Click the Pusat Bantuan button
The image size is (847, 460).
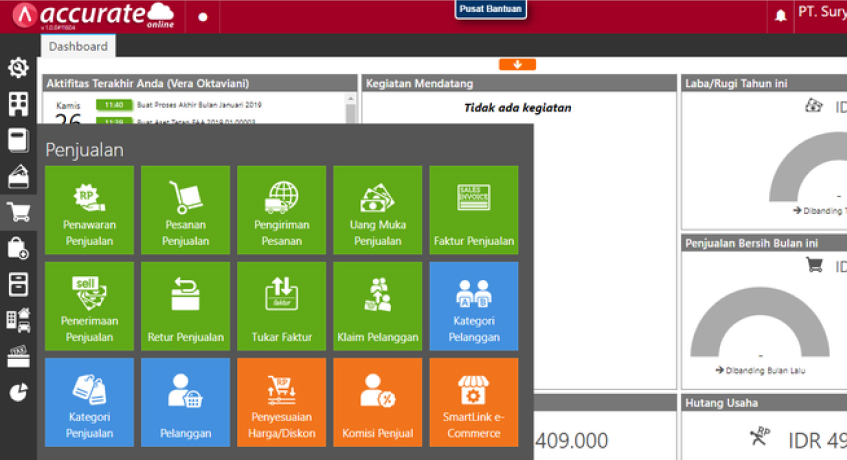click(x=491, y=9)
